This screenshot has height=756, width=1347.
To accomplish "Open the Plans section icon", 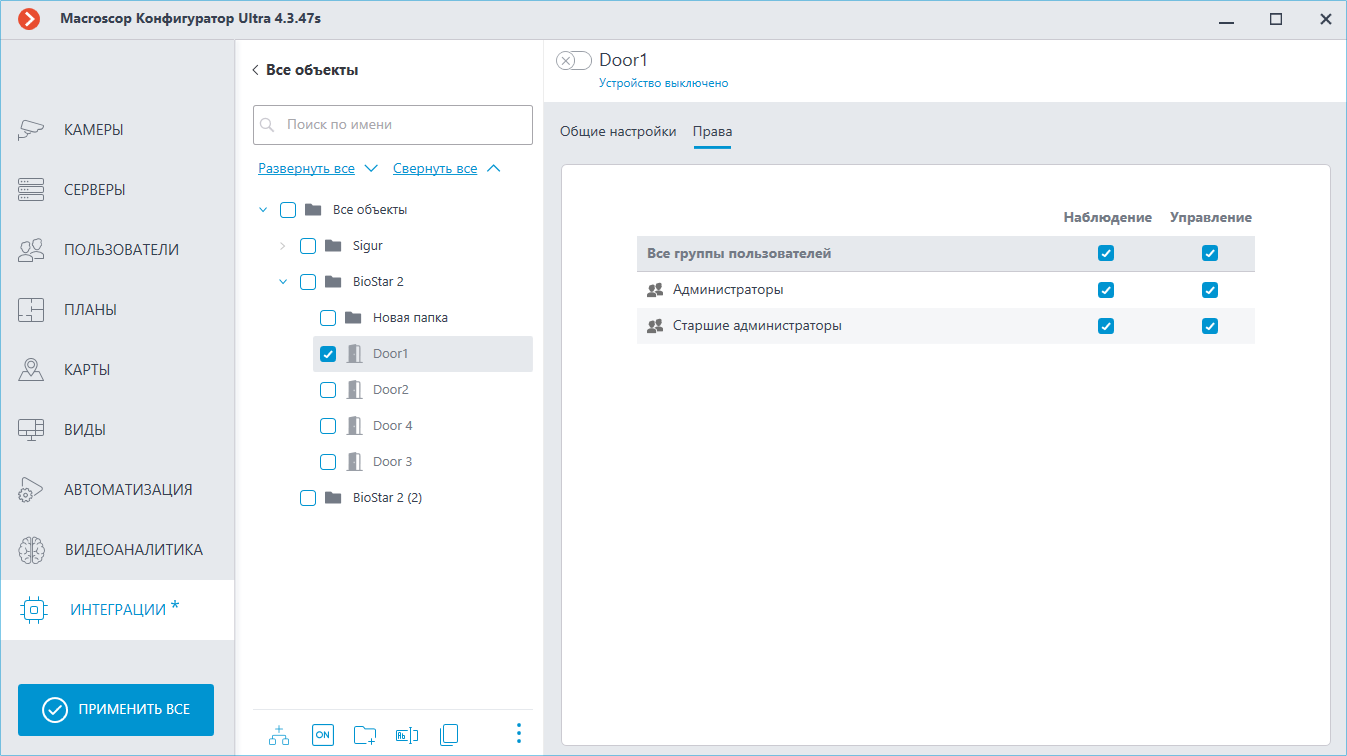I will tap(32, 310).
